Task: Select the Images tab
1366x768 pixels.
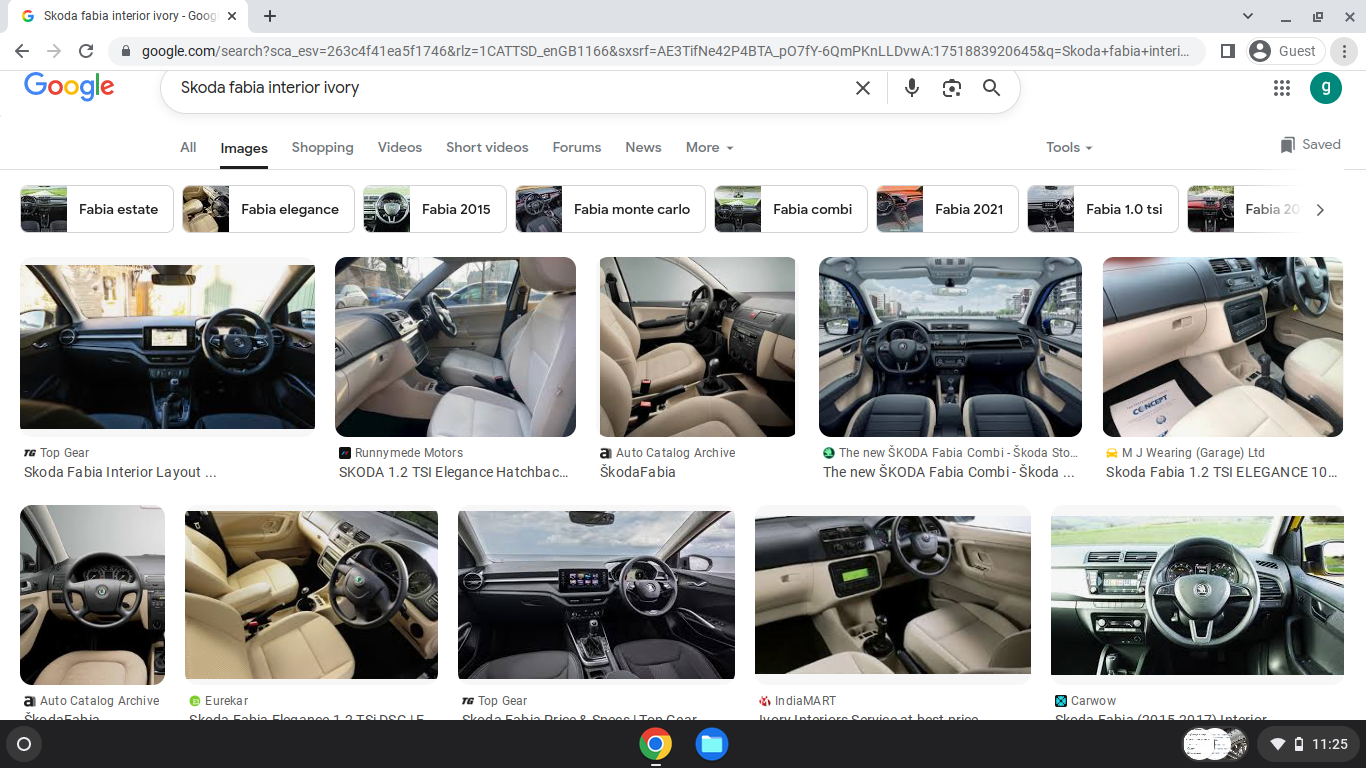Action: pos(244,148)
